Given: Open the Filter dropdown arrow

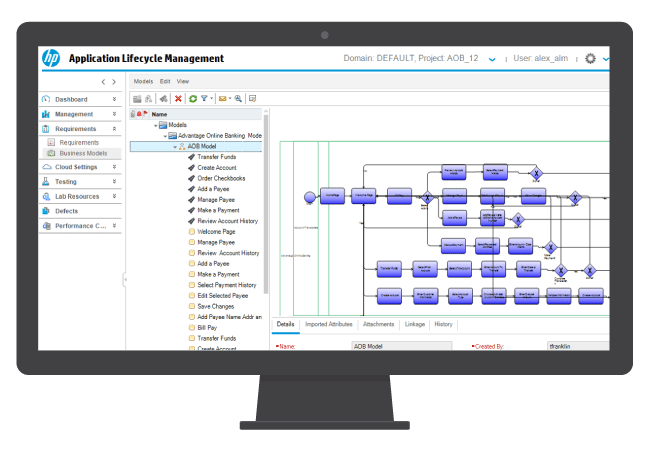Looking at the screenshot, I should tap(211, 98).
